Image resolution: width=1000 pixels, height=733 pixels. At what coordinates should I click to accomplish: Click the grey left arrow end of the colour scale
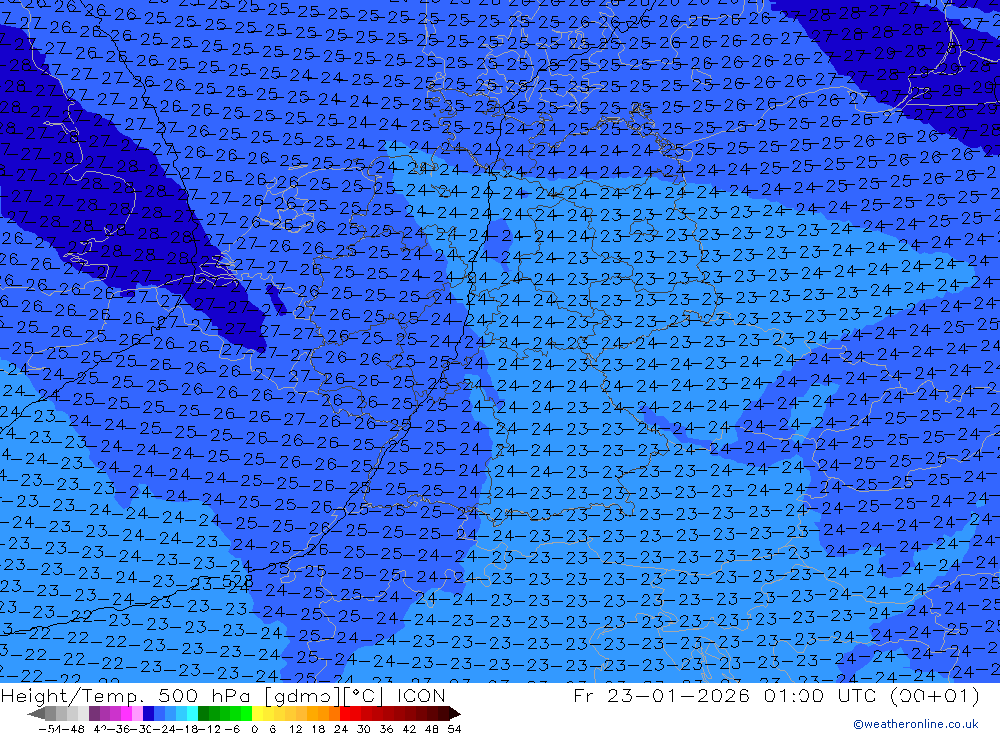(x=36, y=713)
